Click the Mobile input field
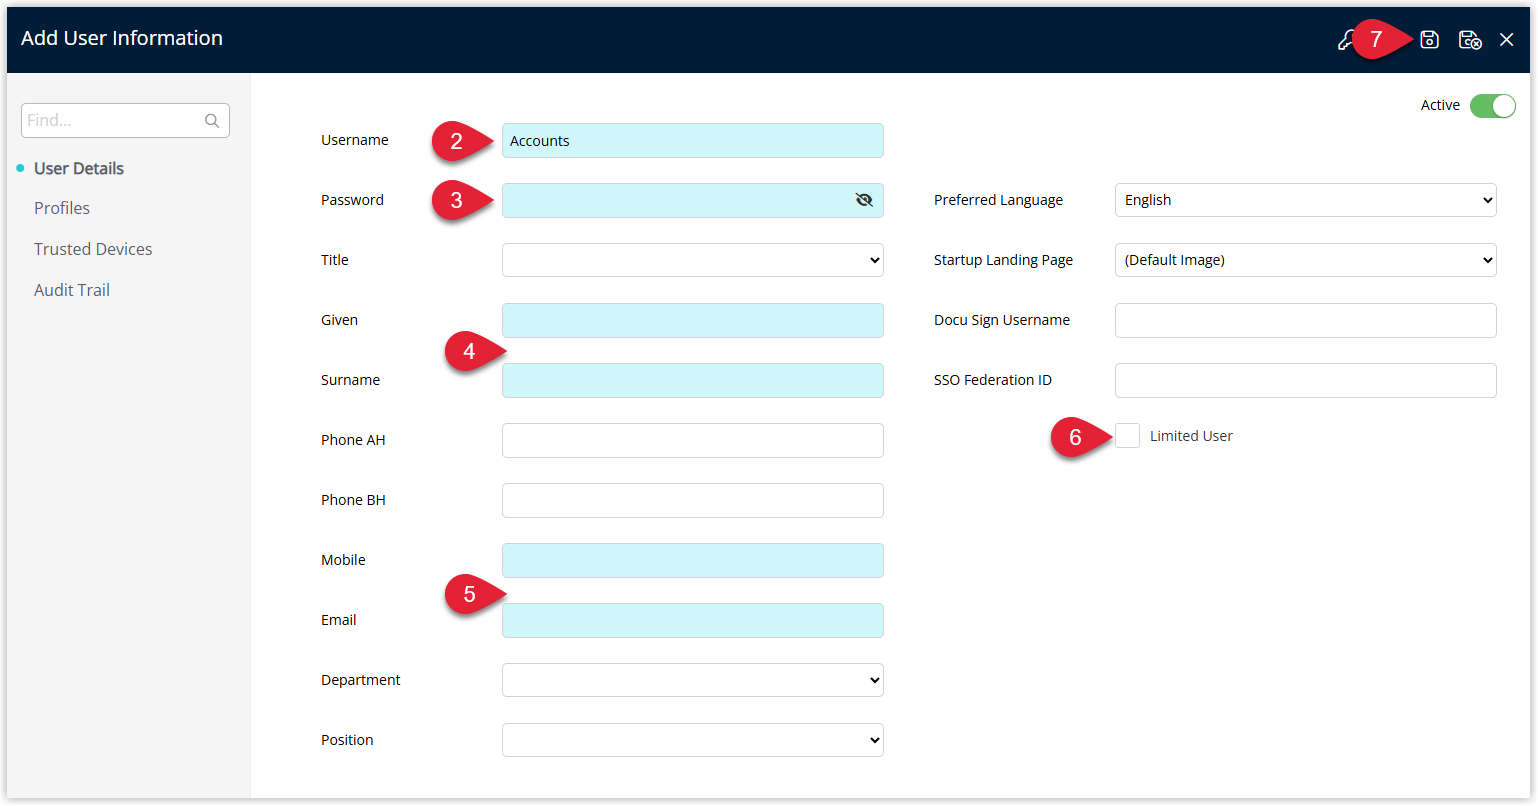This screenshot has height=806, width=1538. tap(693, 560)
